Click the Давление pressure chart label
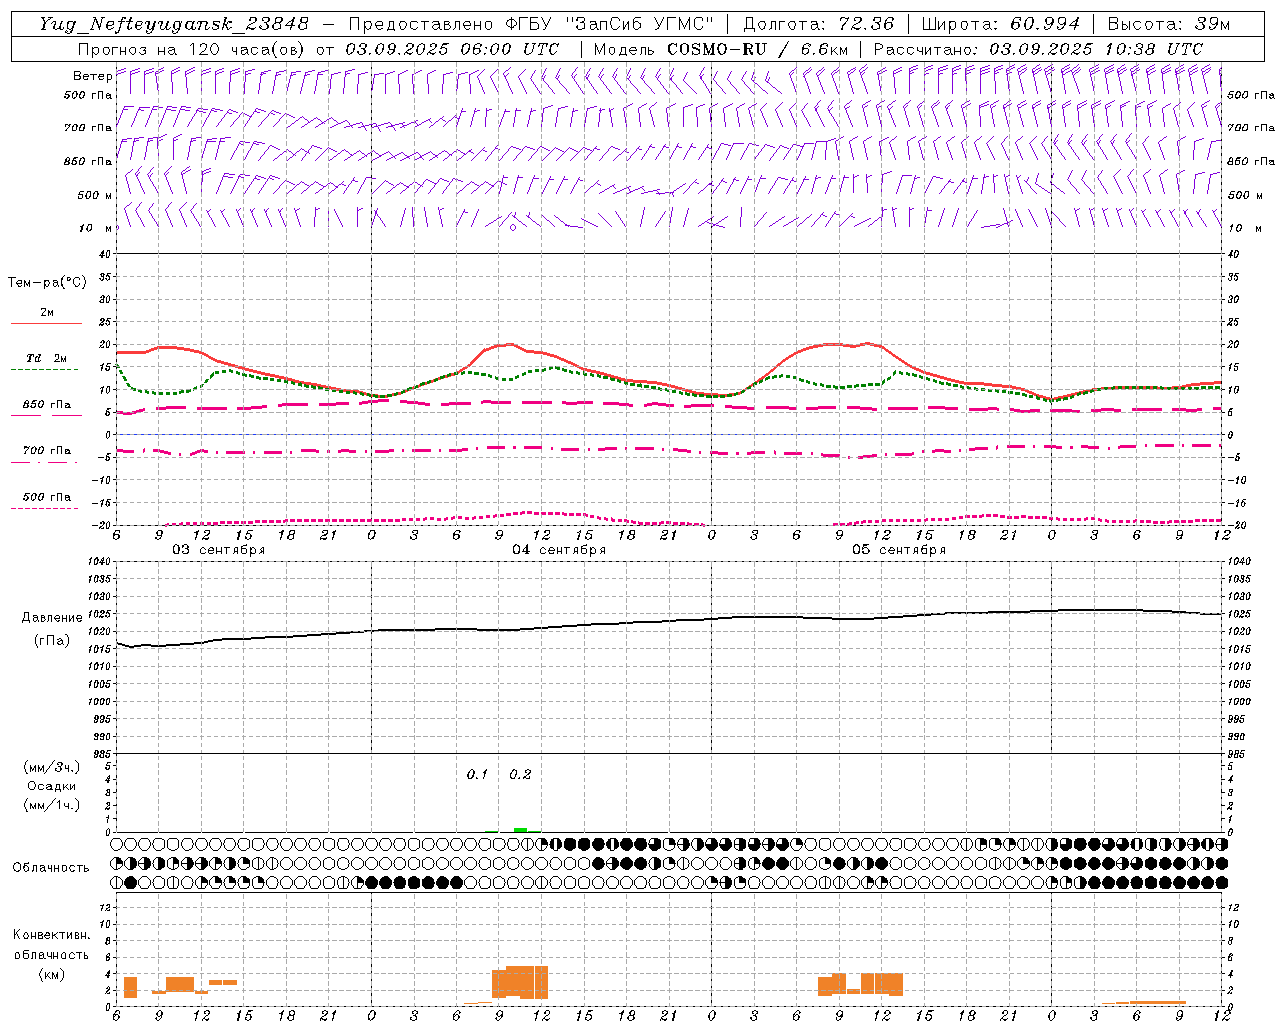Viewport: 1280px width, 1024px height. pyautogui.click(x=51, y=618)
